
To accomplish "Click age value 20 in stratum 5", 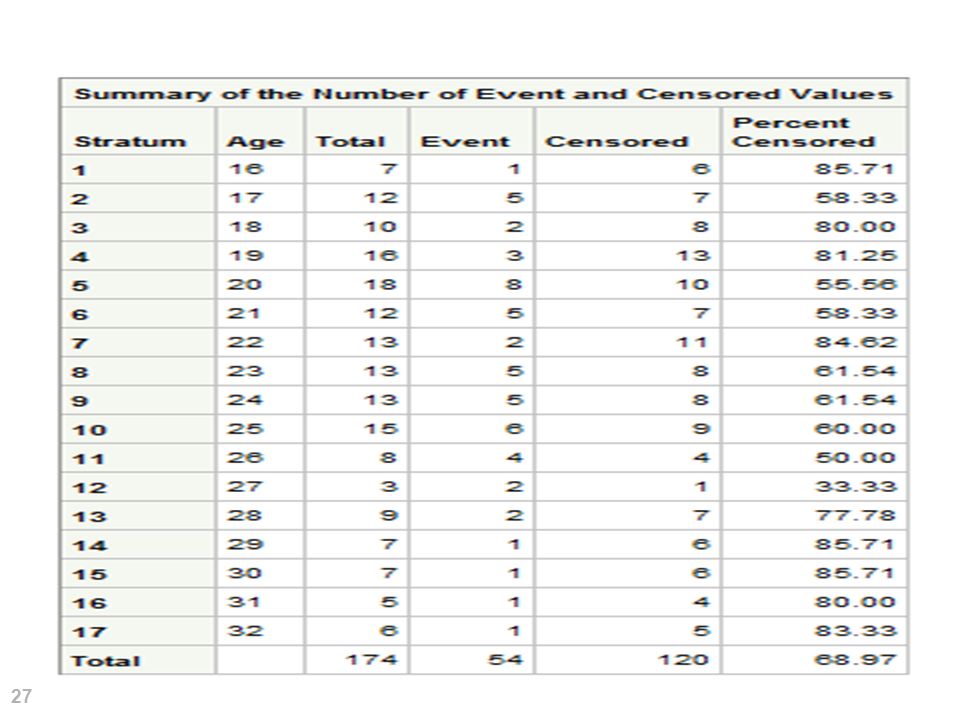I will click(x=245, y=284).
